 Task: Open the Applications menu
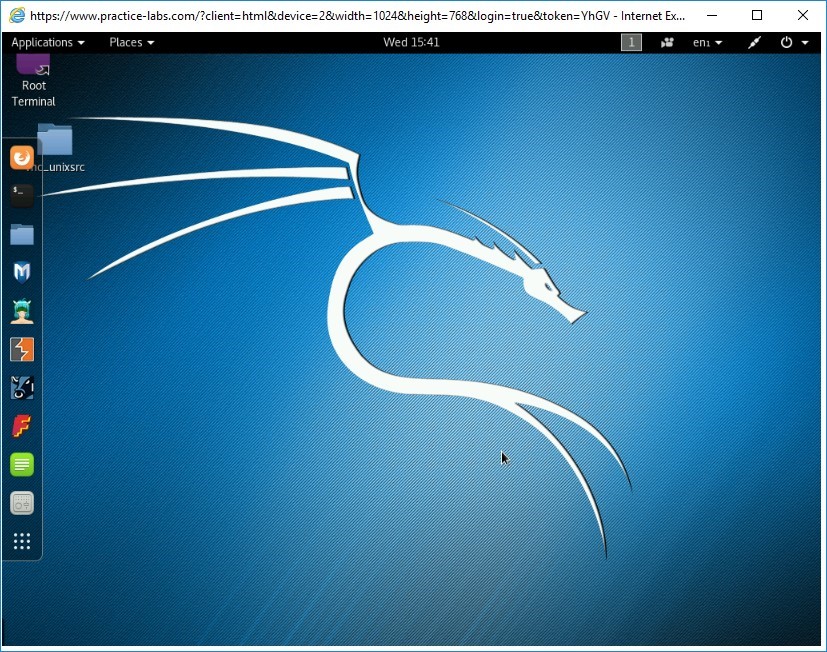(x=47, y=42)
